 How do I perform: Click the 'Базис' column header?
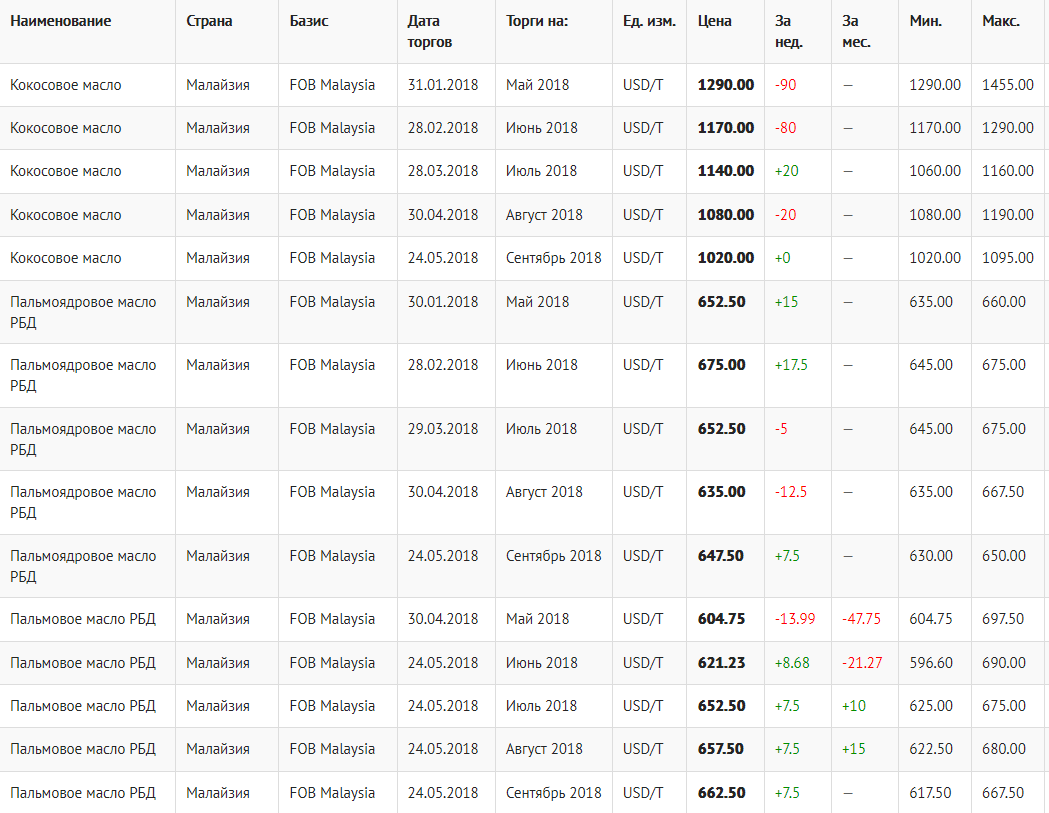(308, 21)
